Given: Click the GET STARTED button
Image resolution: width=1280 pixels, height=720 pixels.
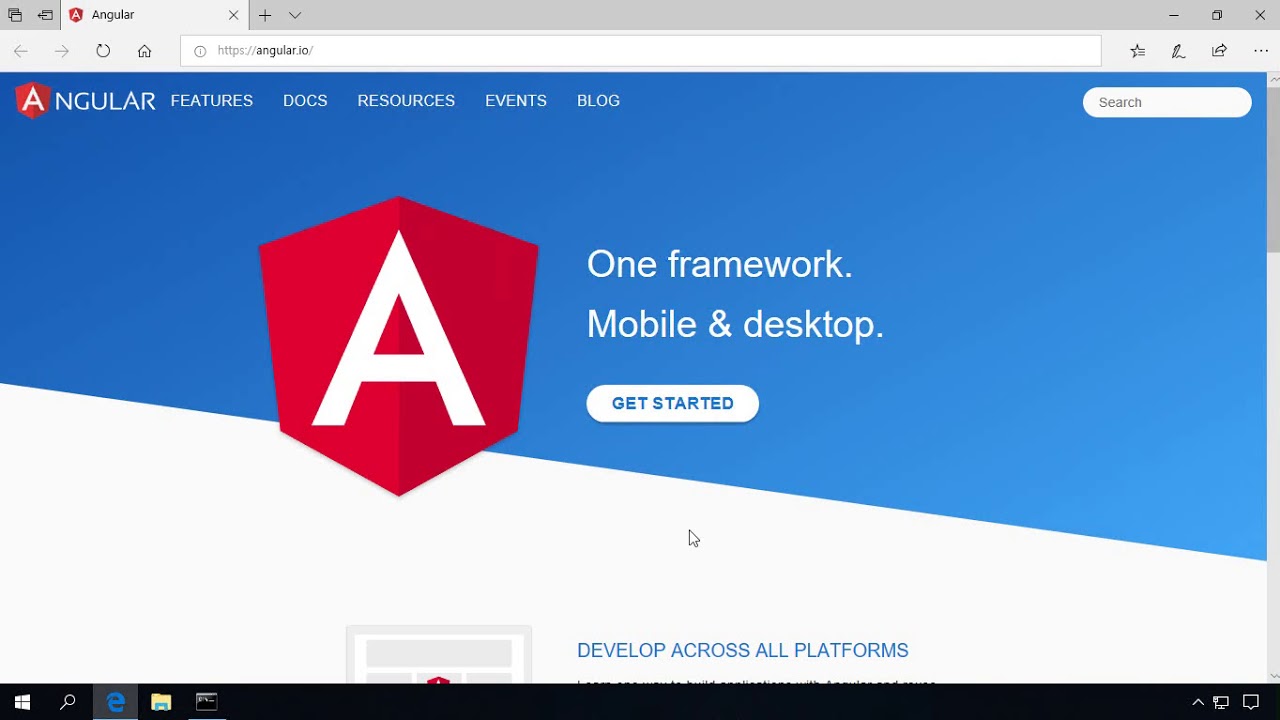Looking at the screenshot, I should (673, 404).
